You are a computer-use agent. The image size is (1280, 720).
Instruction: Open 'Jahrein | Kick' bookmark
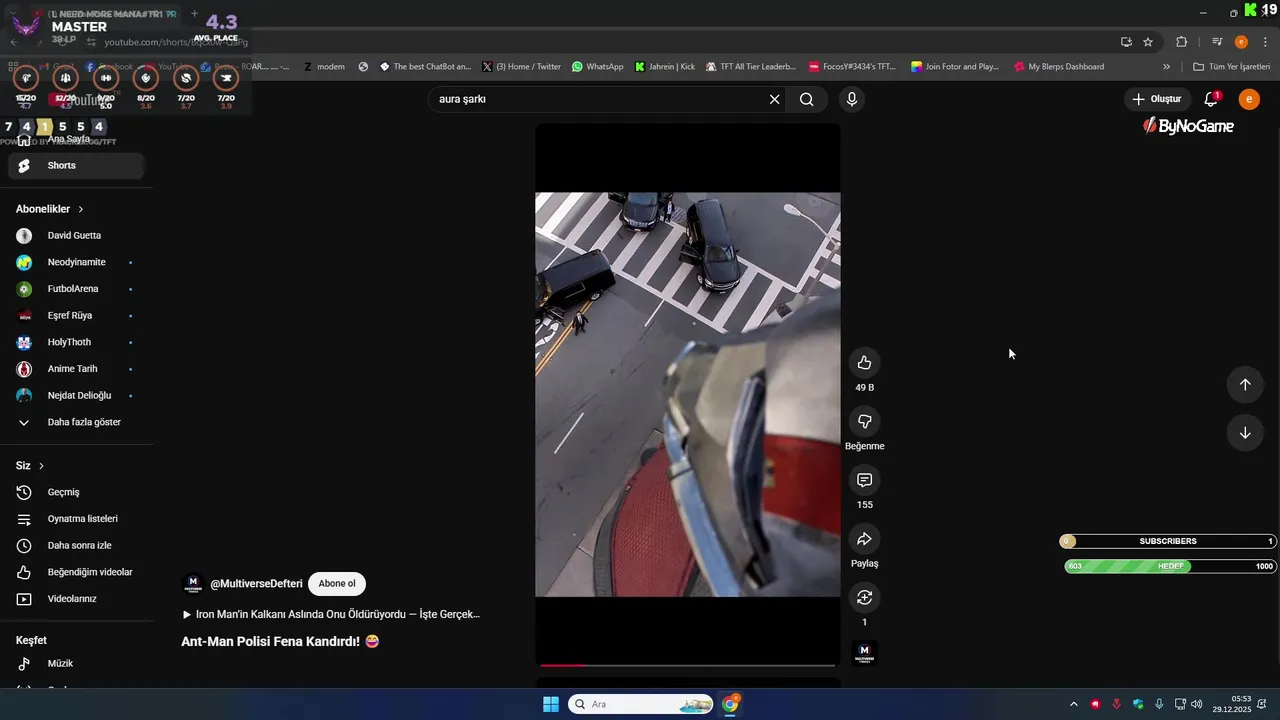tap(665, 67)
